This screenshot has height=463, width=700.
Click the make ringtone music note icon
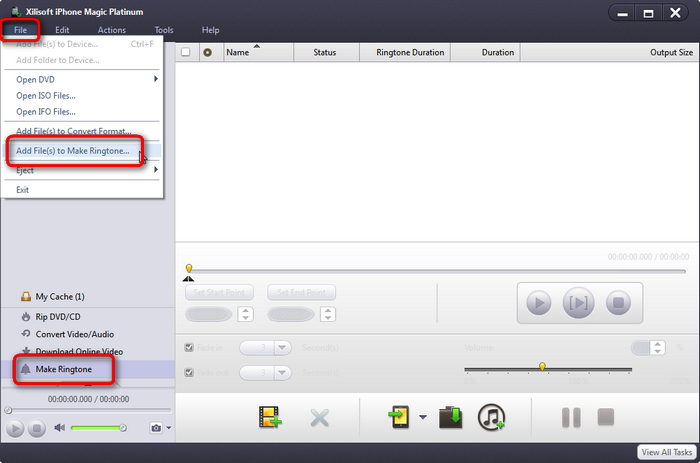pyautogui.click(x=492, y=417)
